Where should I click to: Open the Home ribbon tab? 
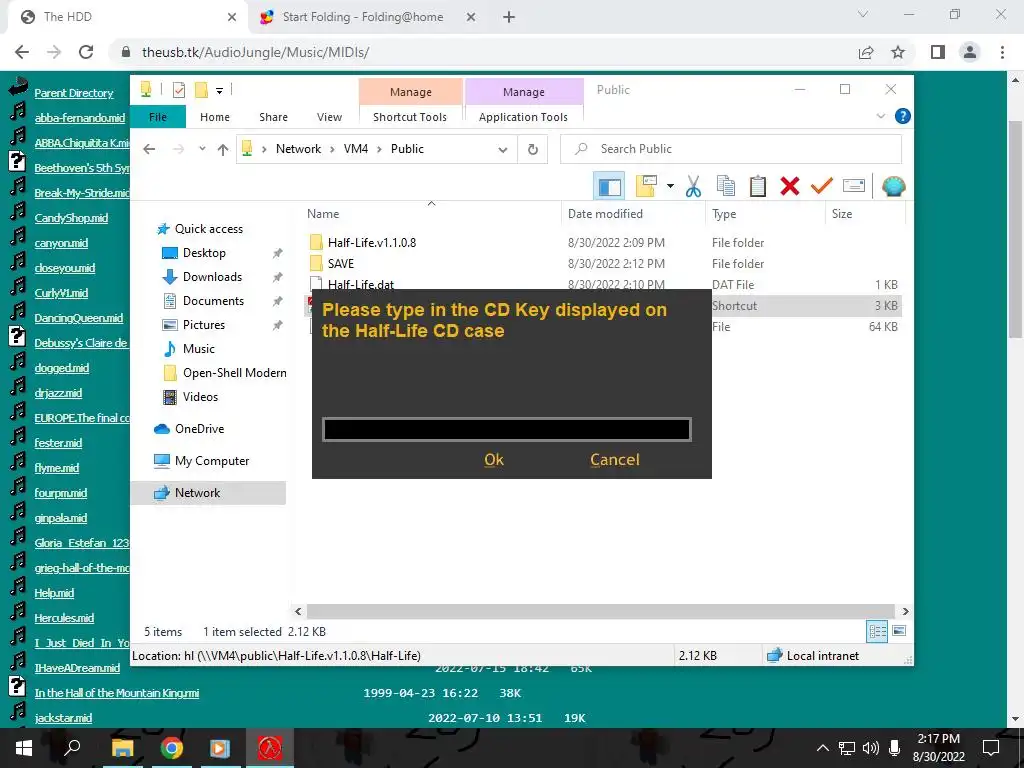(x=215, y=117)
